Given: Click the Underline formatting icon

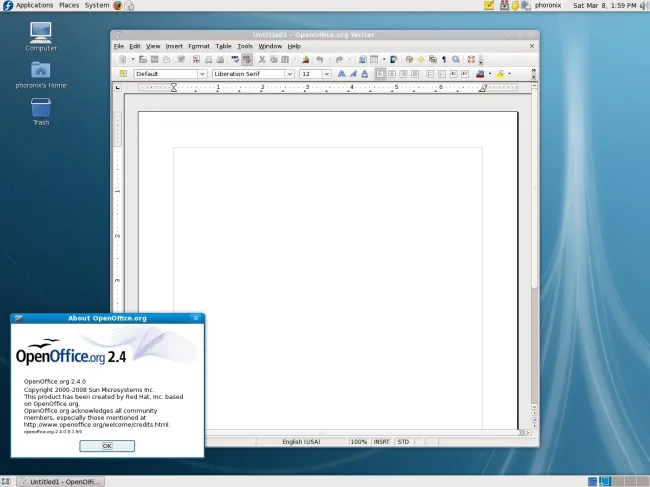Looking at the screenshot, I should click(365, 74).
